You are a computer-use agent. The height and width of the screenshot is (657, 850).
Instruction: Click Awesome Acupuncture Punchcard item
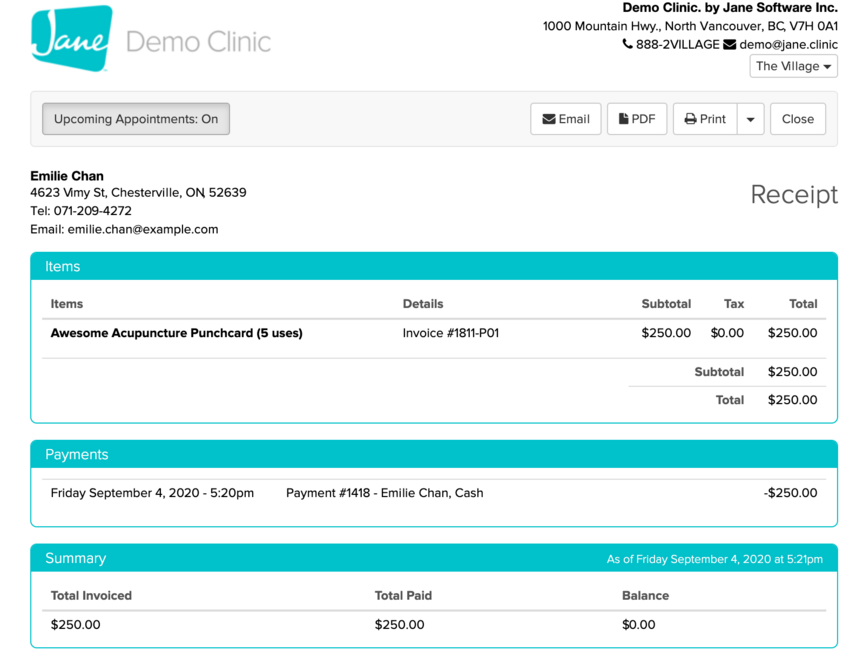pos(176,333)
